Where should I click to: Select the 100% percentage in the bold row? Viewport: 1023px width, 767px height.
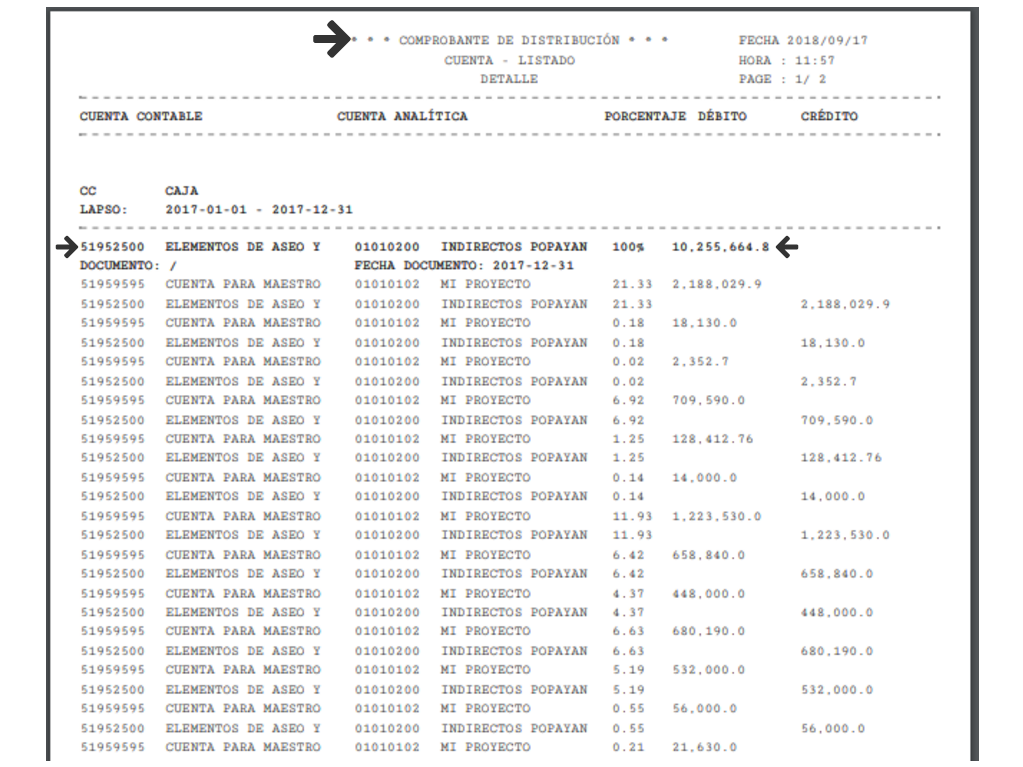point(628,247)
